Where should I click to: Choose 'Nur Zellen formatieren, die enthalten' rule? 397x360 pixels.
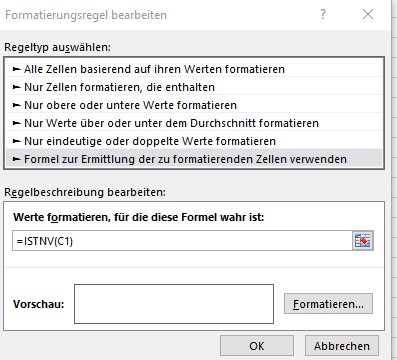[x=194, y=87]
